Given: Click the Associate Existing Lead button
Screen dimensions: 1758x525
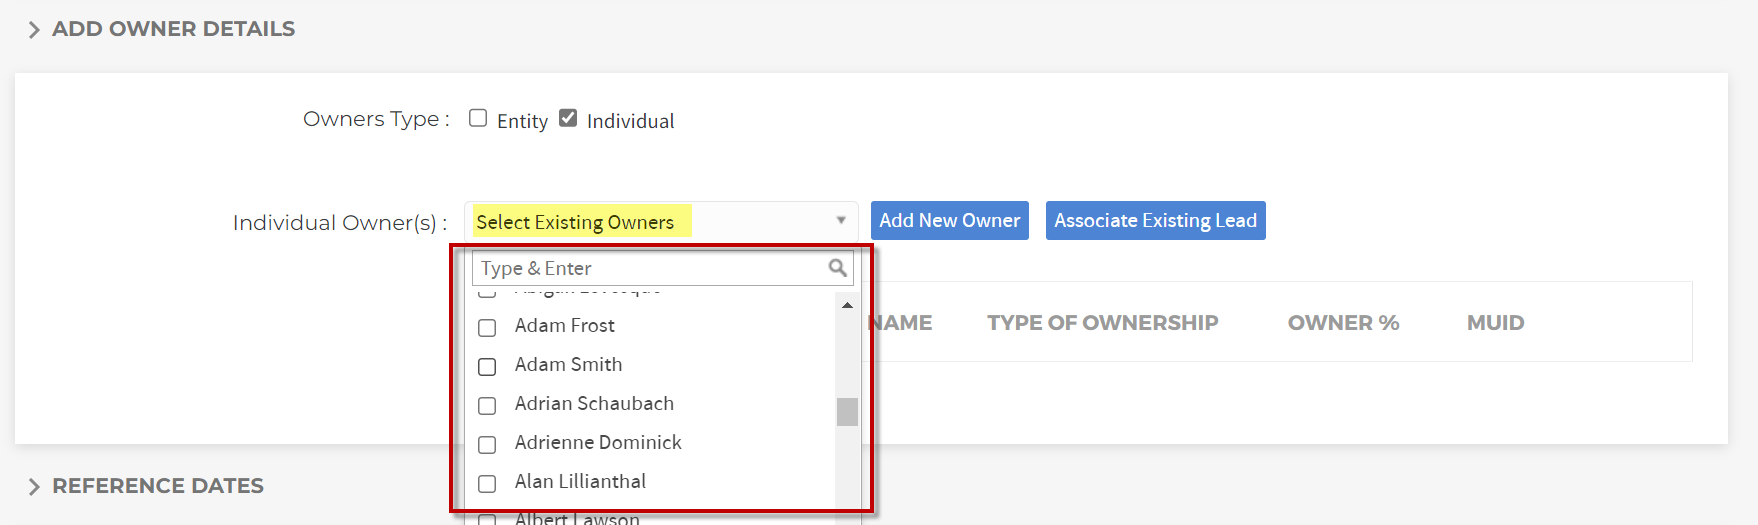Looking at the screenshot, I should [x=1156, y=221].
